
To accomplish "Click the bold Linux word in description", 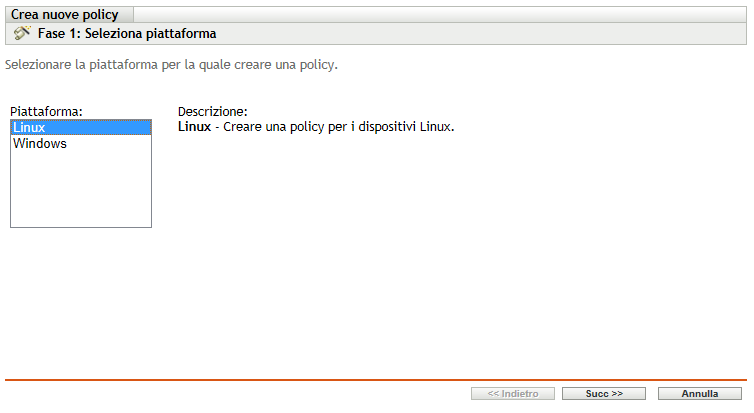I will (194, 128).
